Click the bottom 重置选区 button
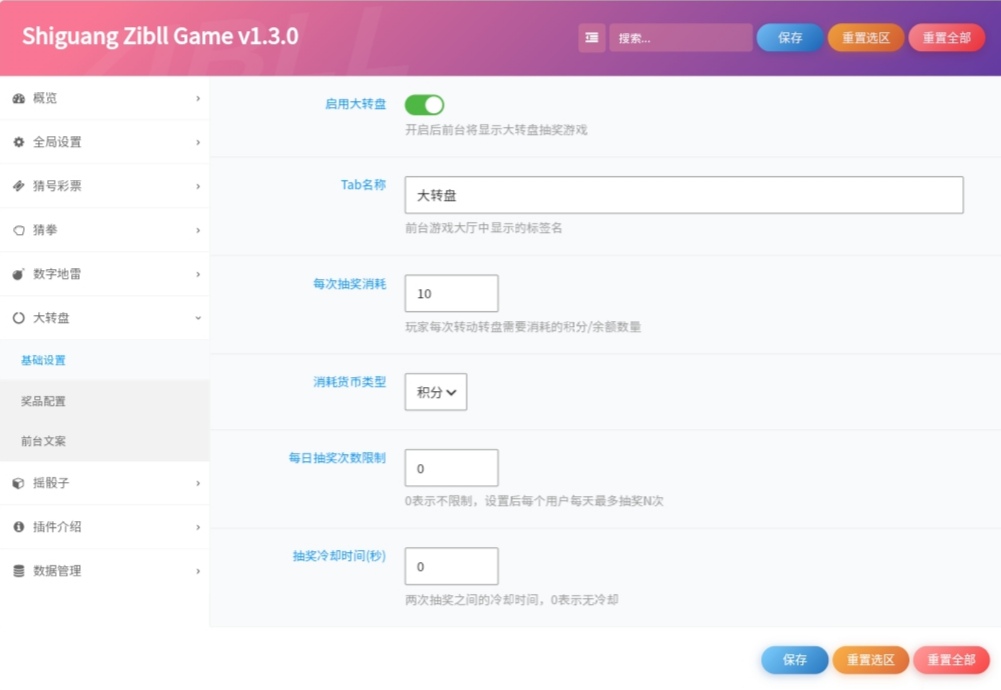This screenshot has width=1001, height=690. coord(870,660)
